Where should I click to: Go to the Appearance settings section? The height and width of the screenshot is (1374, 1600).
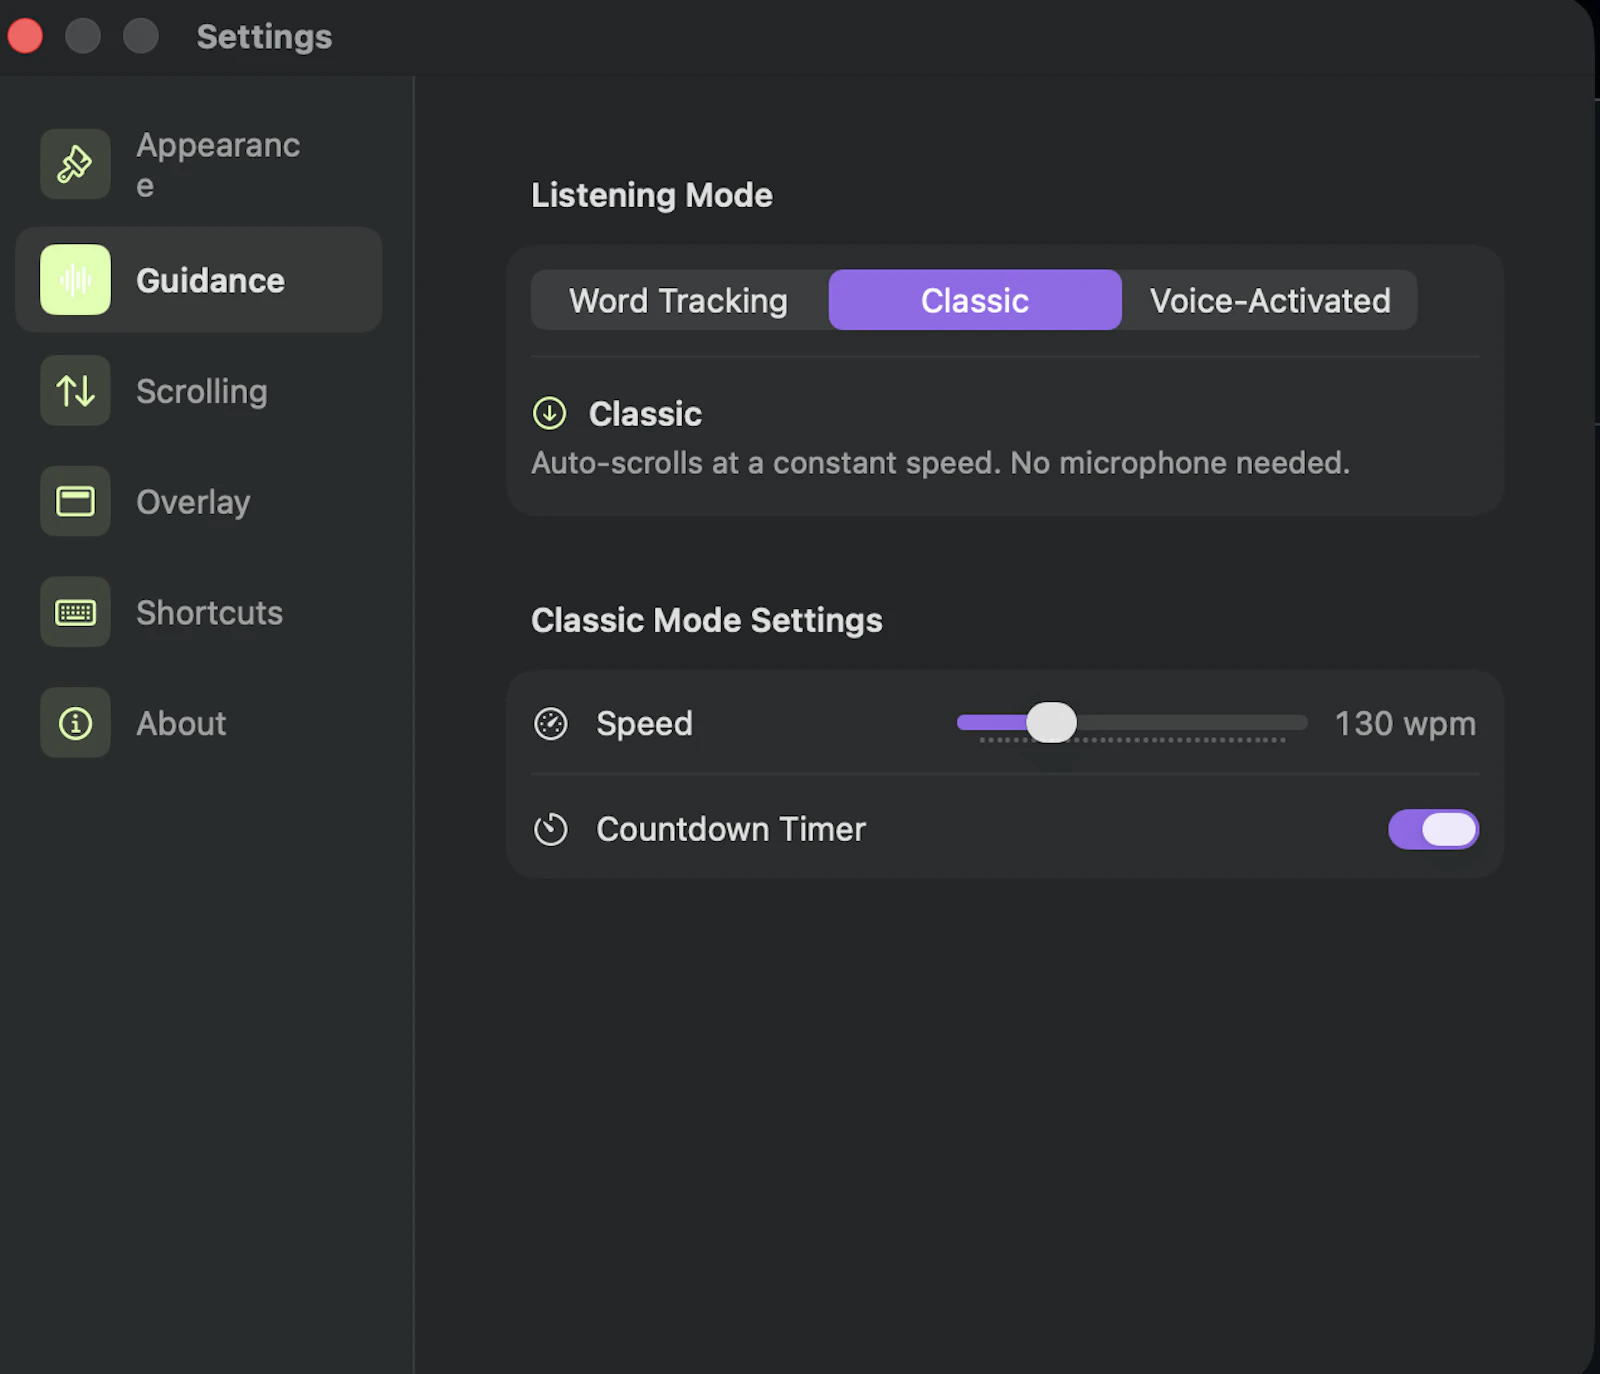point(199,164)
